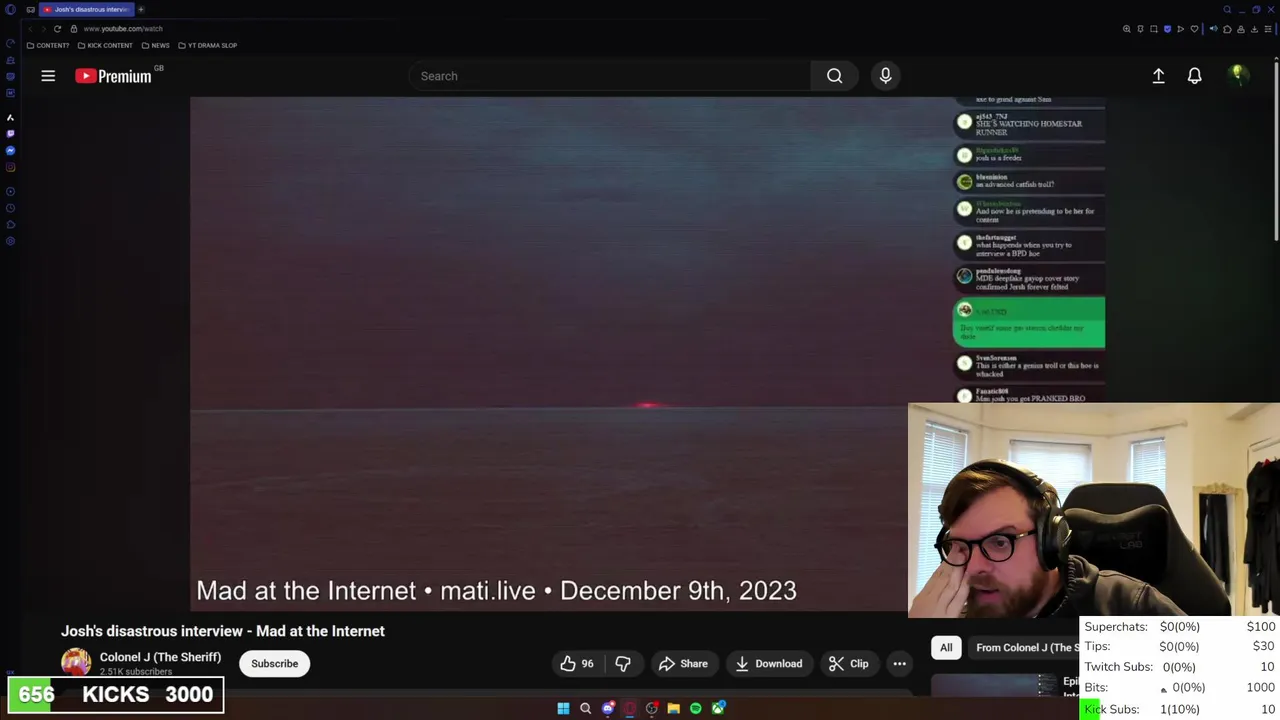The height and width of the screenshot is (720, 1280).
Task: Open the browser easy setup menu icon
Action: point(1268,29)
